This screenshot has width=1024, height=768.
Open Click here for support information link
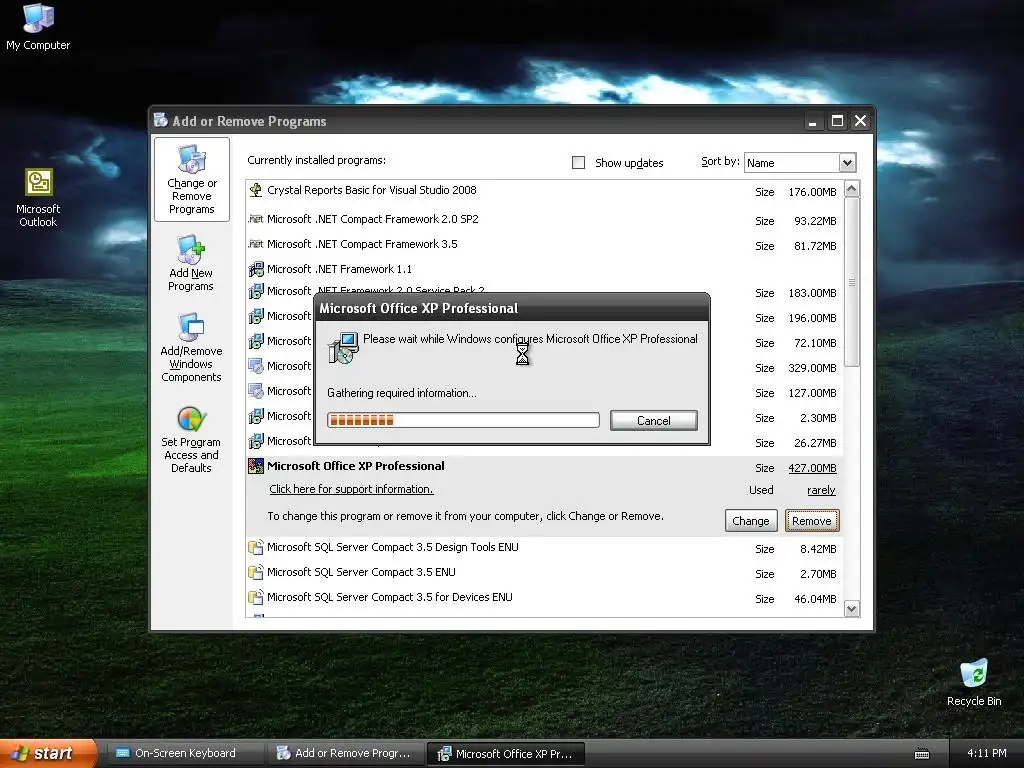[351, 489]
